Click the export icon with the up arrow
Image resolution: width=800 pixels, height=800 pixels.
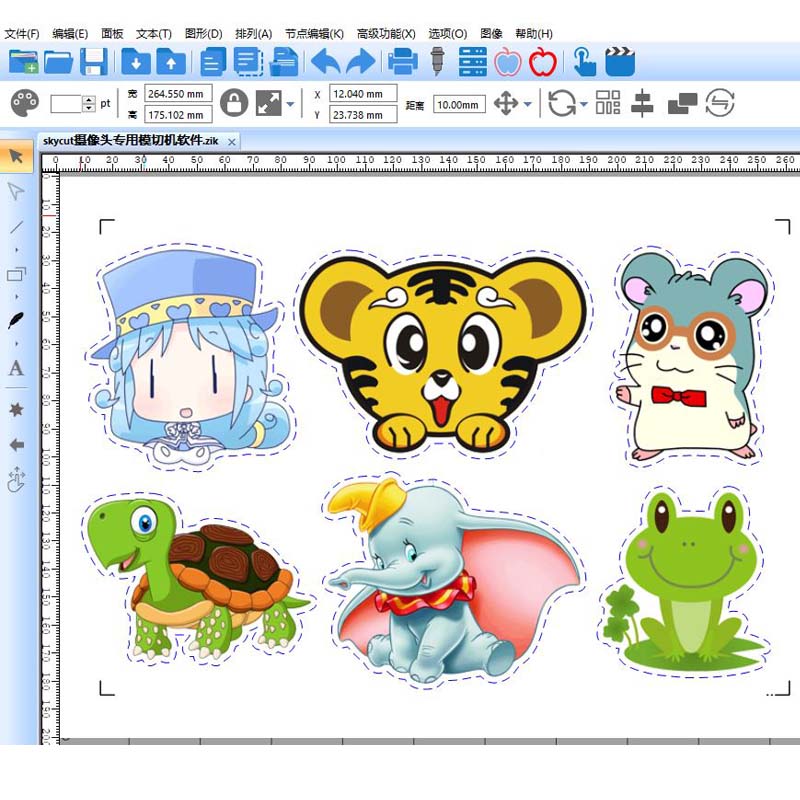coord(171,62)
